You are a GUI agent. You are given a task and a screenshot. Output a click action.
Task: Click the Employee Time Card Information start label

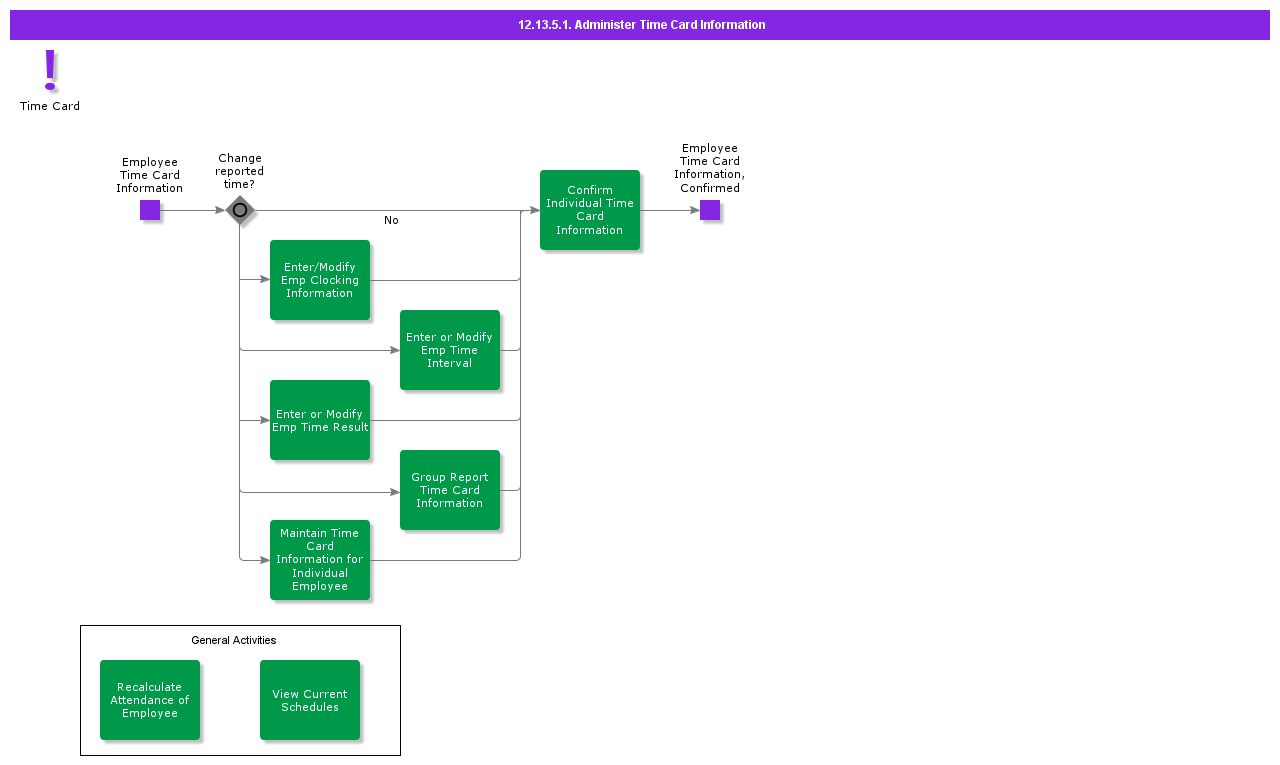(150, 175)
